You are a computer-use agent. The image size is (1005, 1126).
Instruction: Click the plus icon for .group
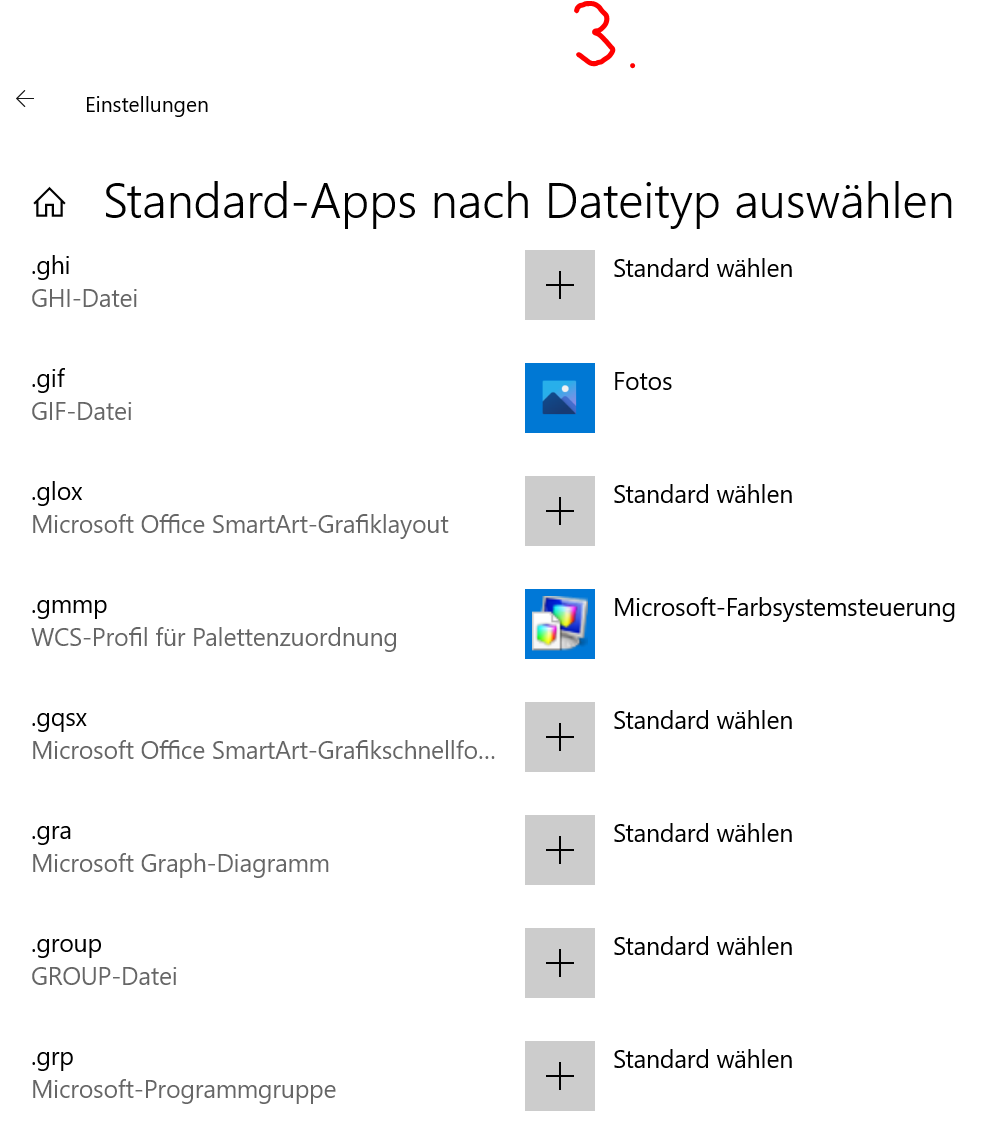pyautogui.click(x=560, y=963)
